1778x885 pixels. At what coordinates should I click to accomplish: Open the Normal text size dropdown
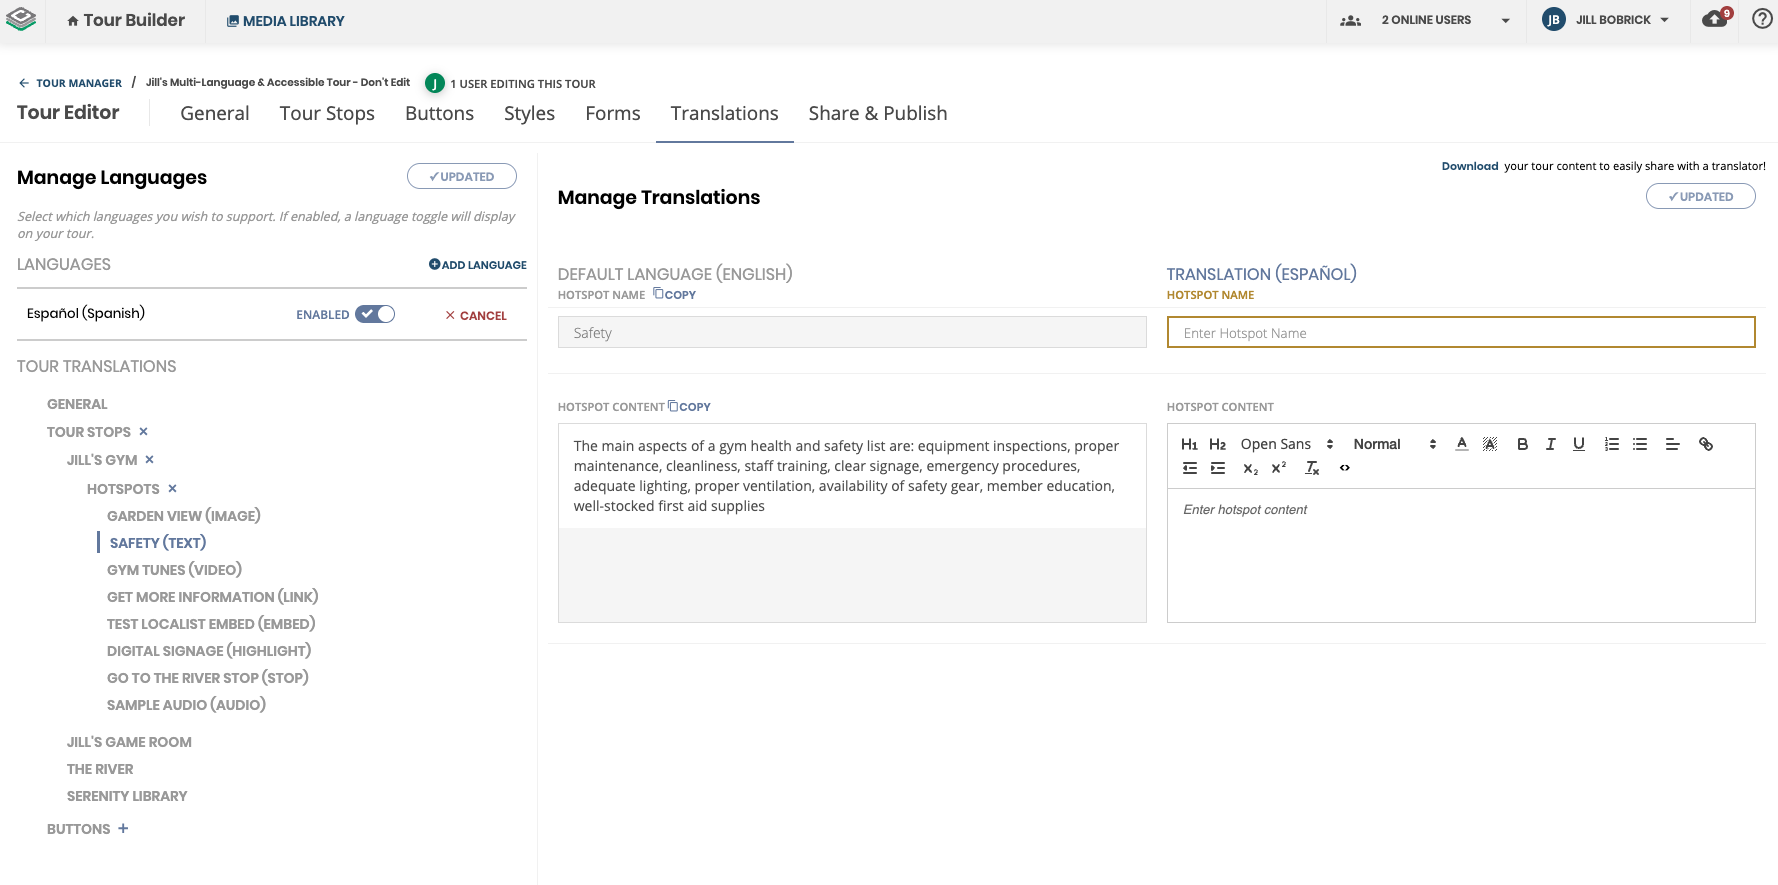click(1394, 445)
